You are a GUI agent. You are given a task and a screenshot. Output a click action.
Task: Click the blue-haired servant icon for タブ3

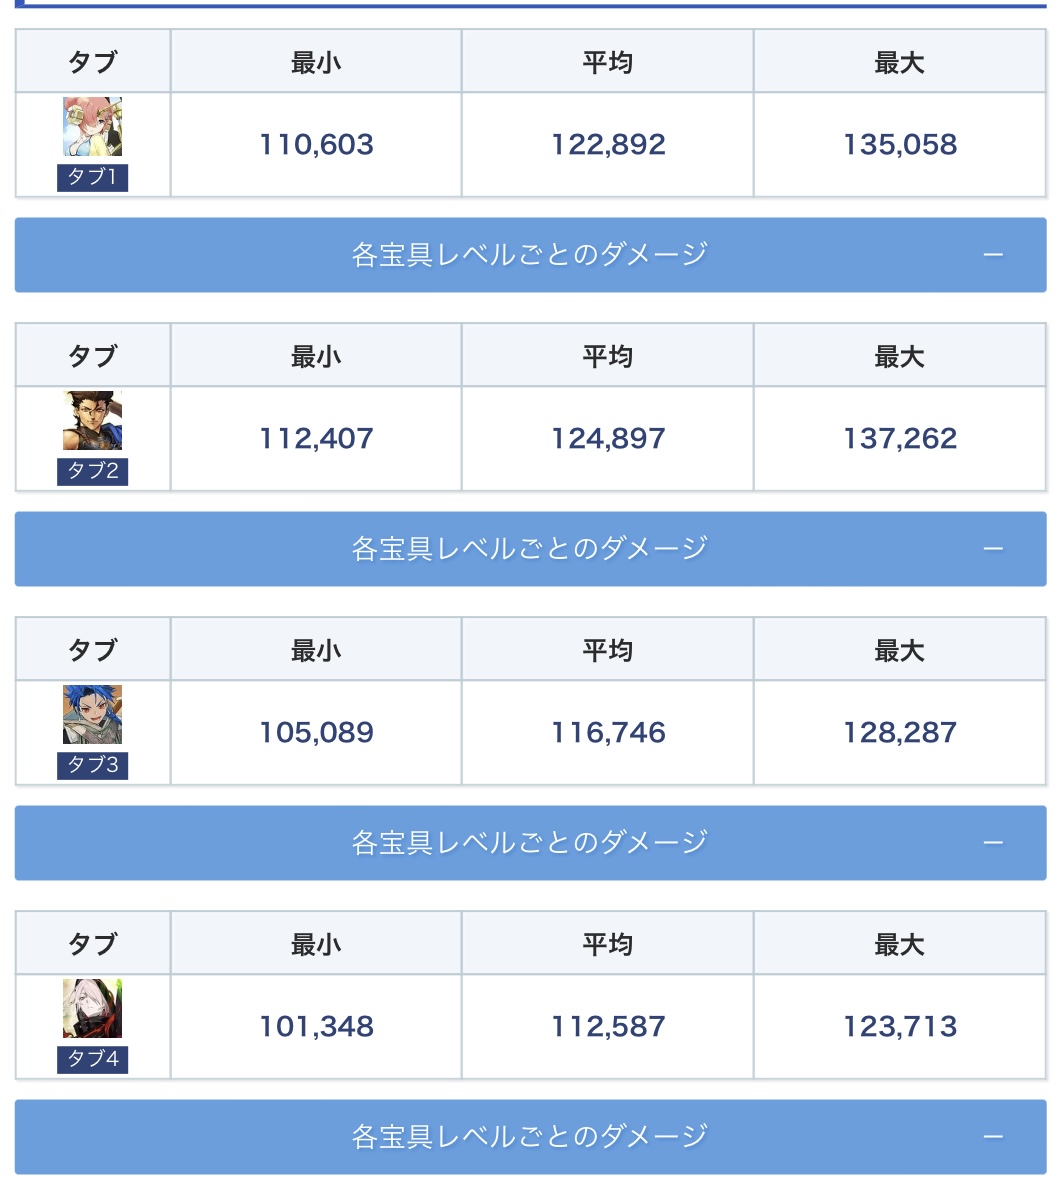pyautogui.click(x=92, y=715)
